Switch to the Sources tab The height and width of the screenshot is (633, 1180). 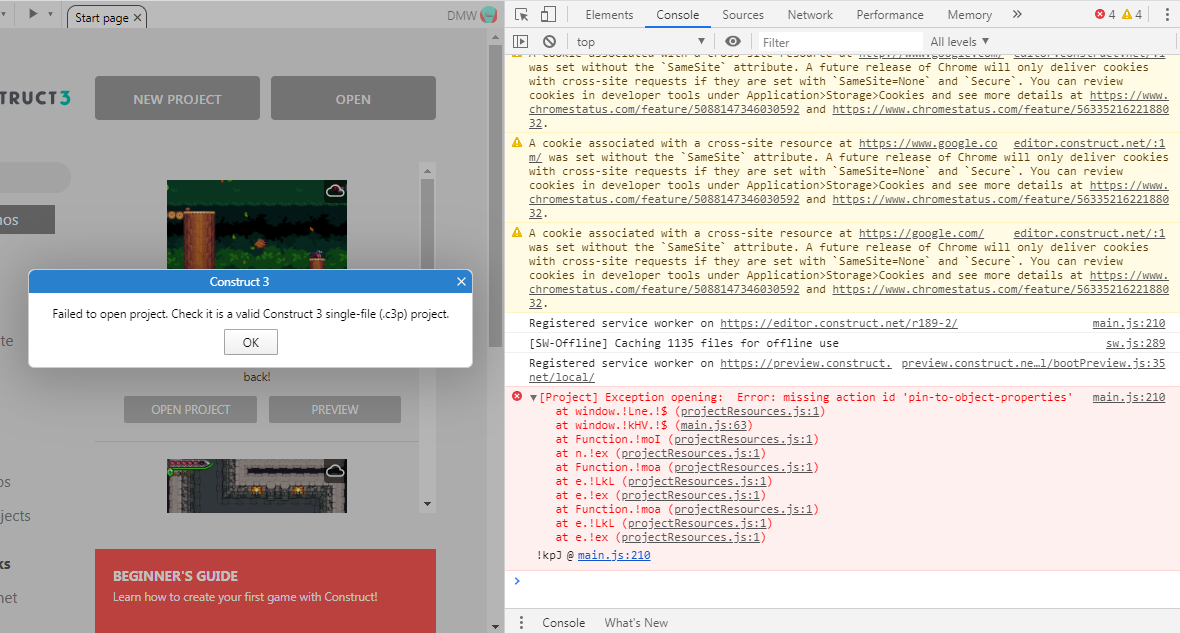point(743,14)
